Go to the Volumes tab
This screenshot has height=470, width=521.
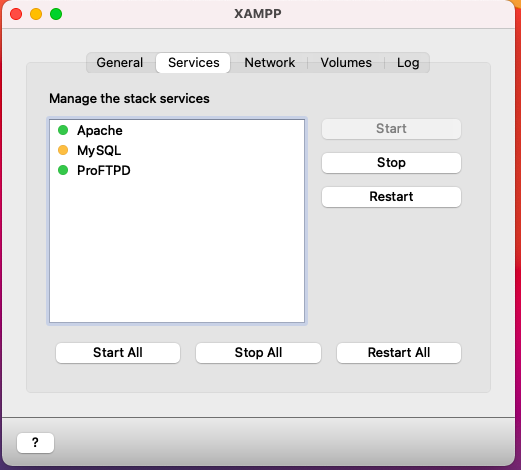[346, 63]
